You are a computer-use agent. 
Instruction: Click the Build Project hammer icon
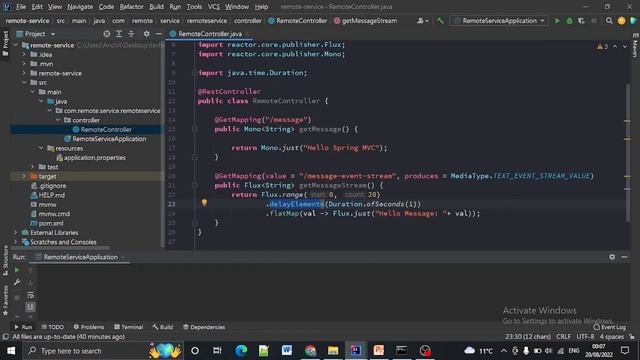coord(440,20)
